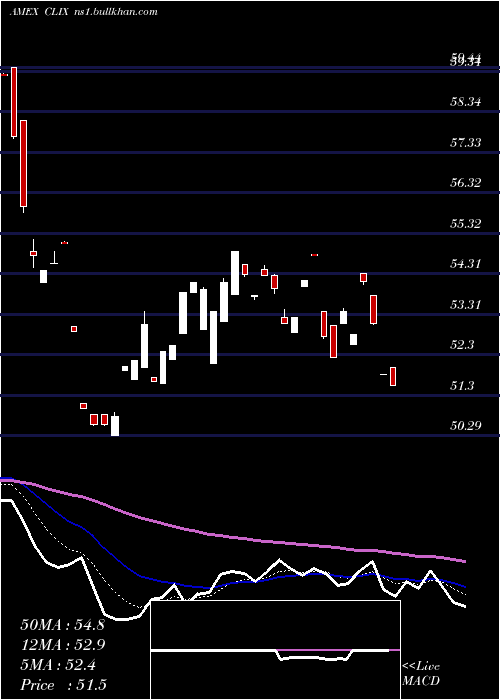500x700 pixels.
Task: Click the white candlestick bottoming at 50.29
Action: (x=115, y=425)
